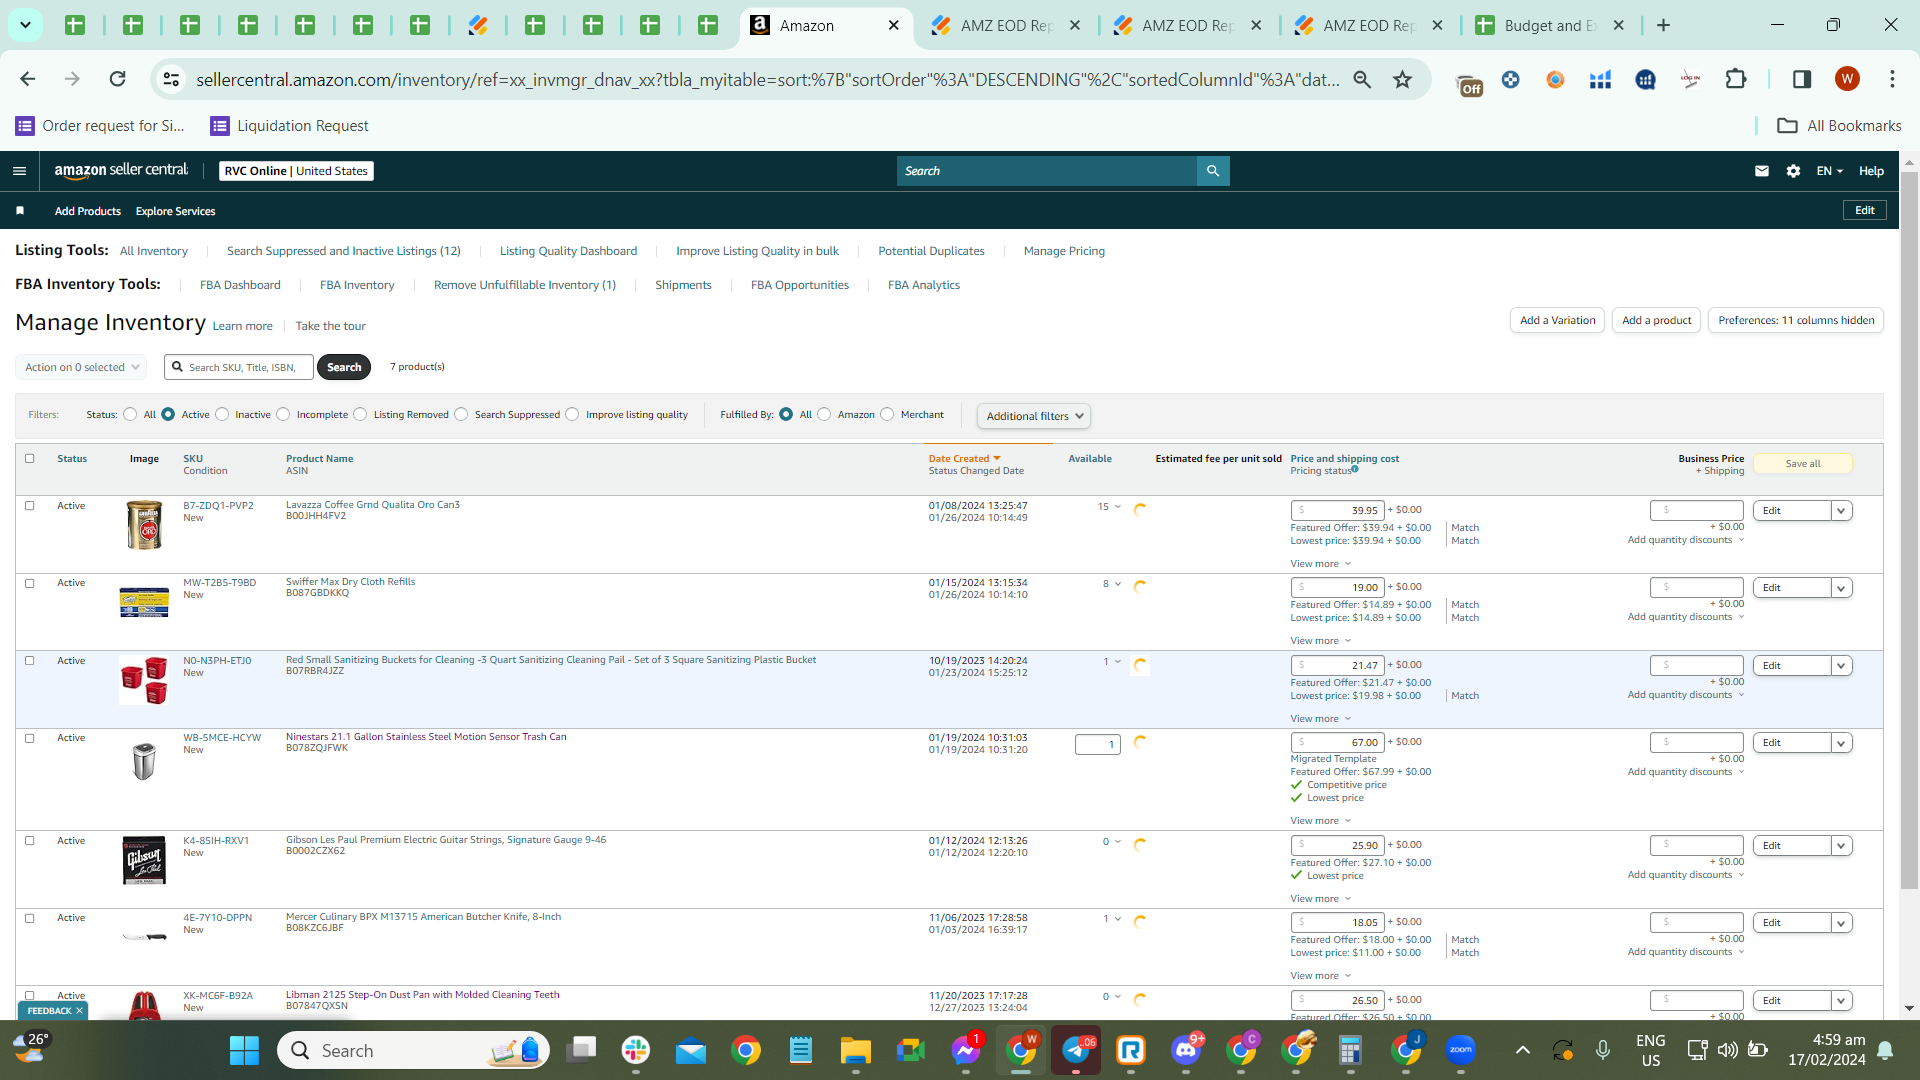Check the Lavazza Coffee row checkbox

[30, 506]
